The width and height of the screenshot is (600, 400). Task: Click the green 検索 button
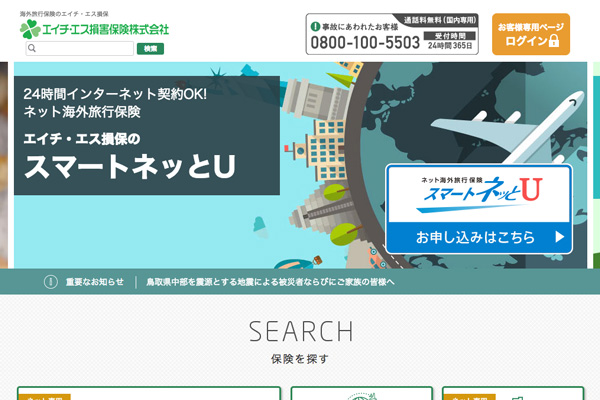coord(150,49)
